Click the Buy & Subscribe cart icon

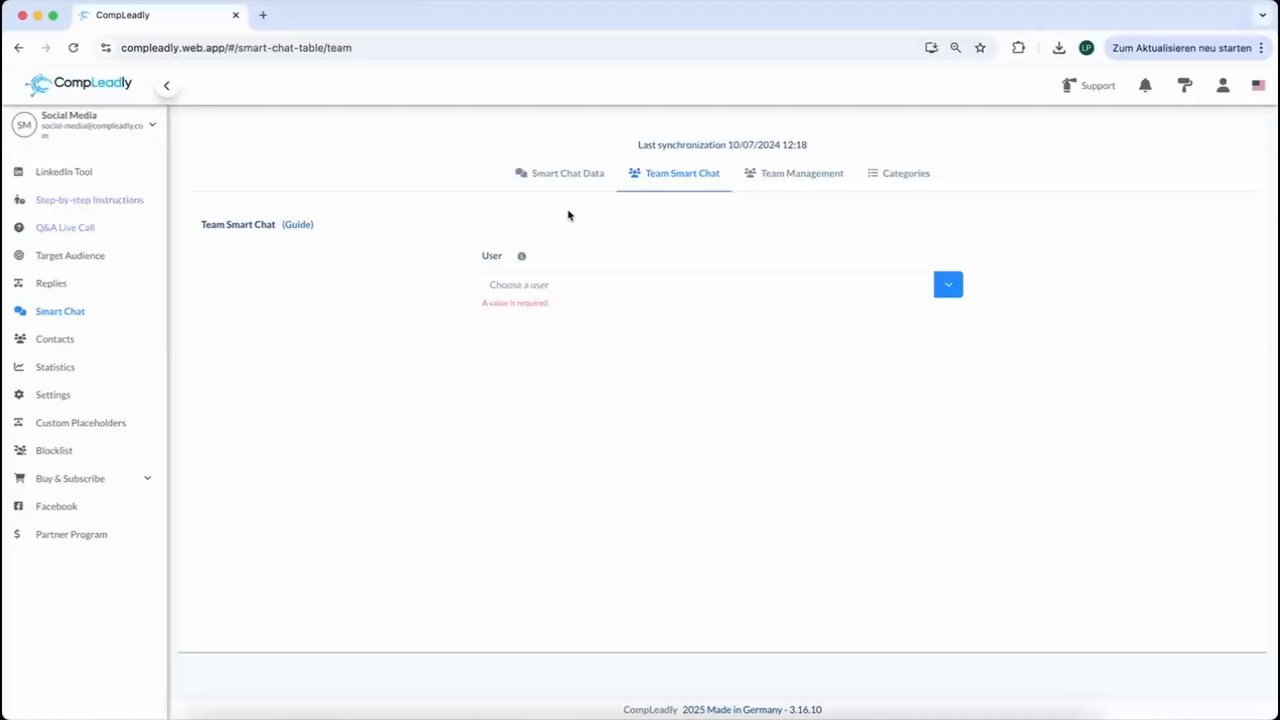pyautogui.click(x=18, y=479)
